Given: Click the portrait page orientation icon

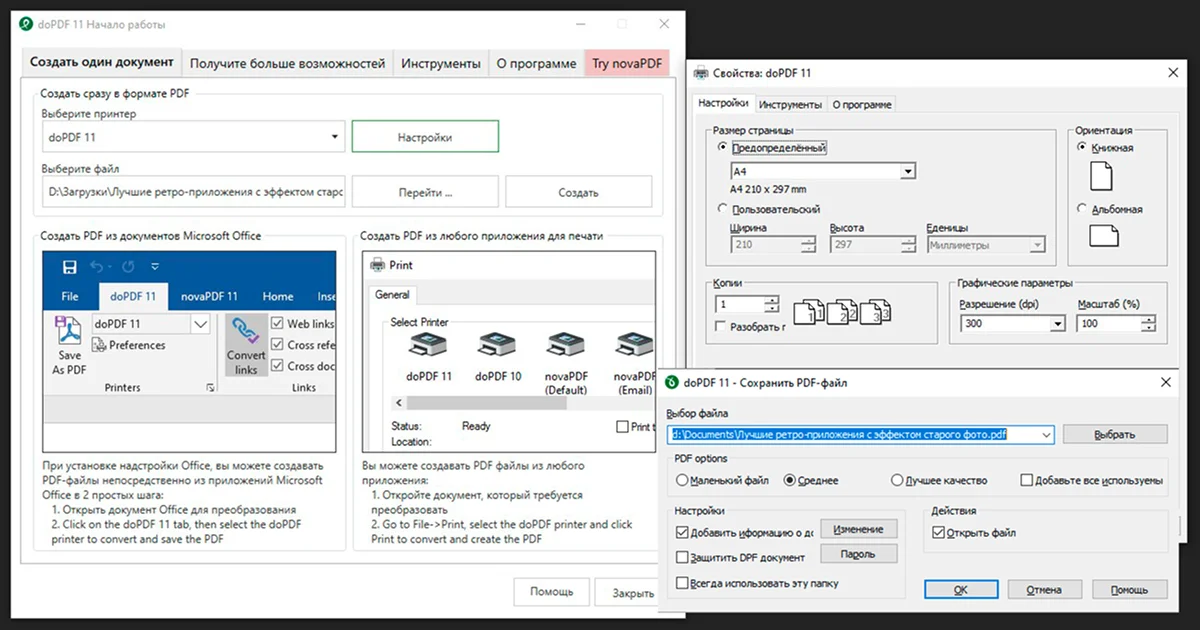Looking at the screenshot, I should [1100, 177].
